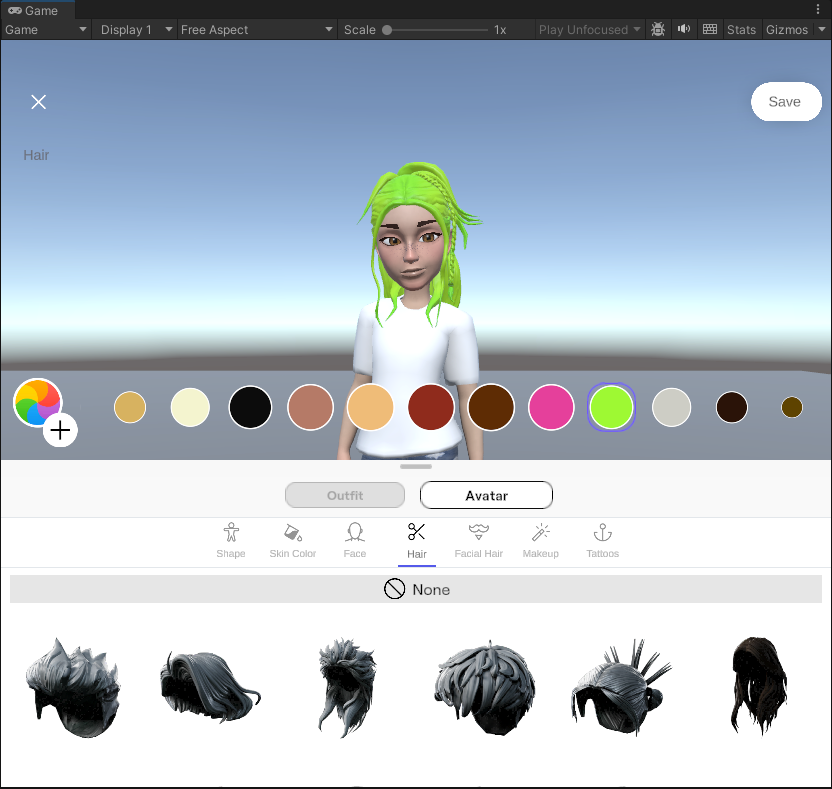Open the Play Unfocused dropdown
Image resolution: width=832 pixels, height=789 pixels.
pyautogui.click(x=589, y=30)
